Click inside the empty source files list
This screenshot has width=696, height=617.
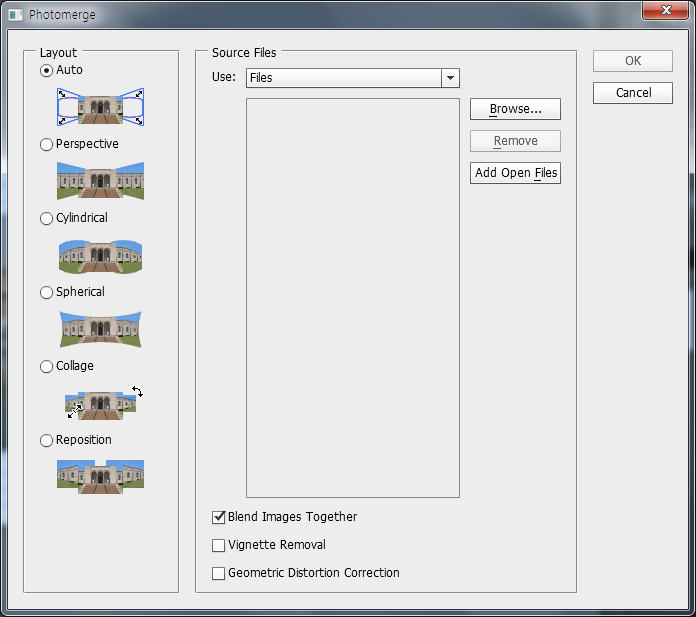pyautogui.click(x=352, y=297)
